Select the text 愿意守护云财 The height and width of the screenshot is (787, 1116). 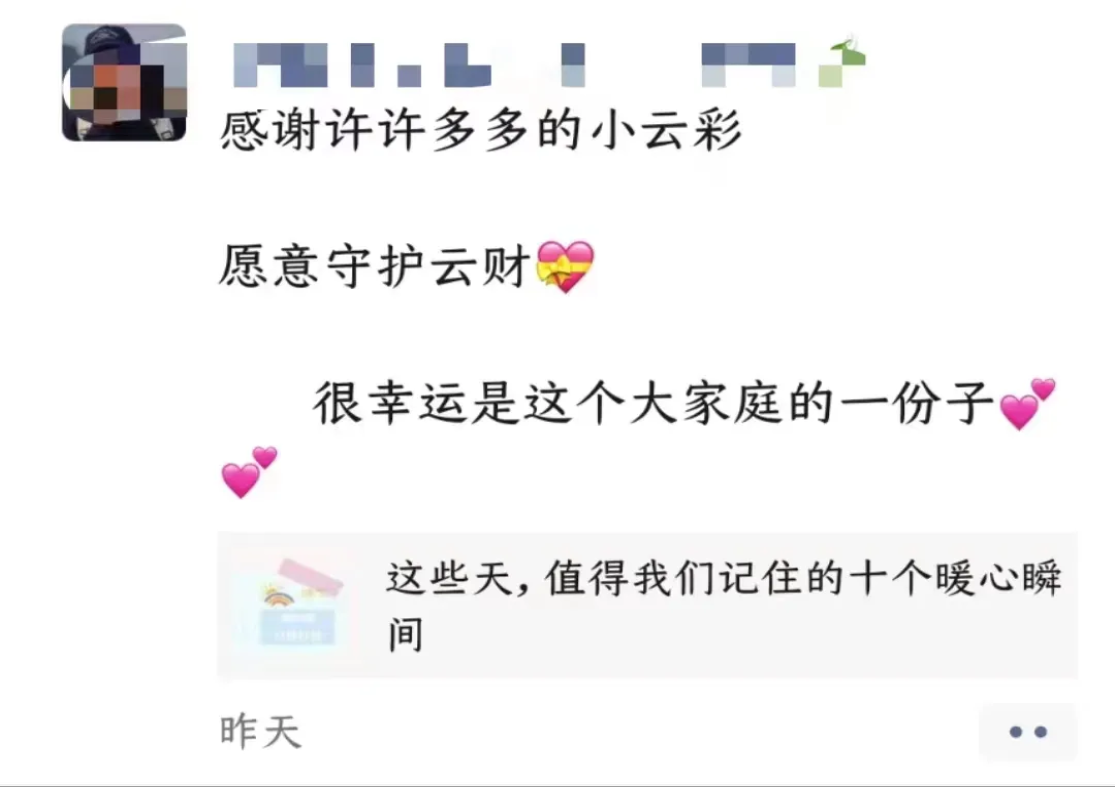[375, 267]
